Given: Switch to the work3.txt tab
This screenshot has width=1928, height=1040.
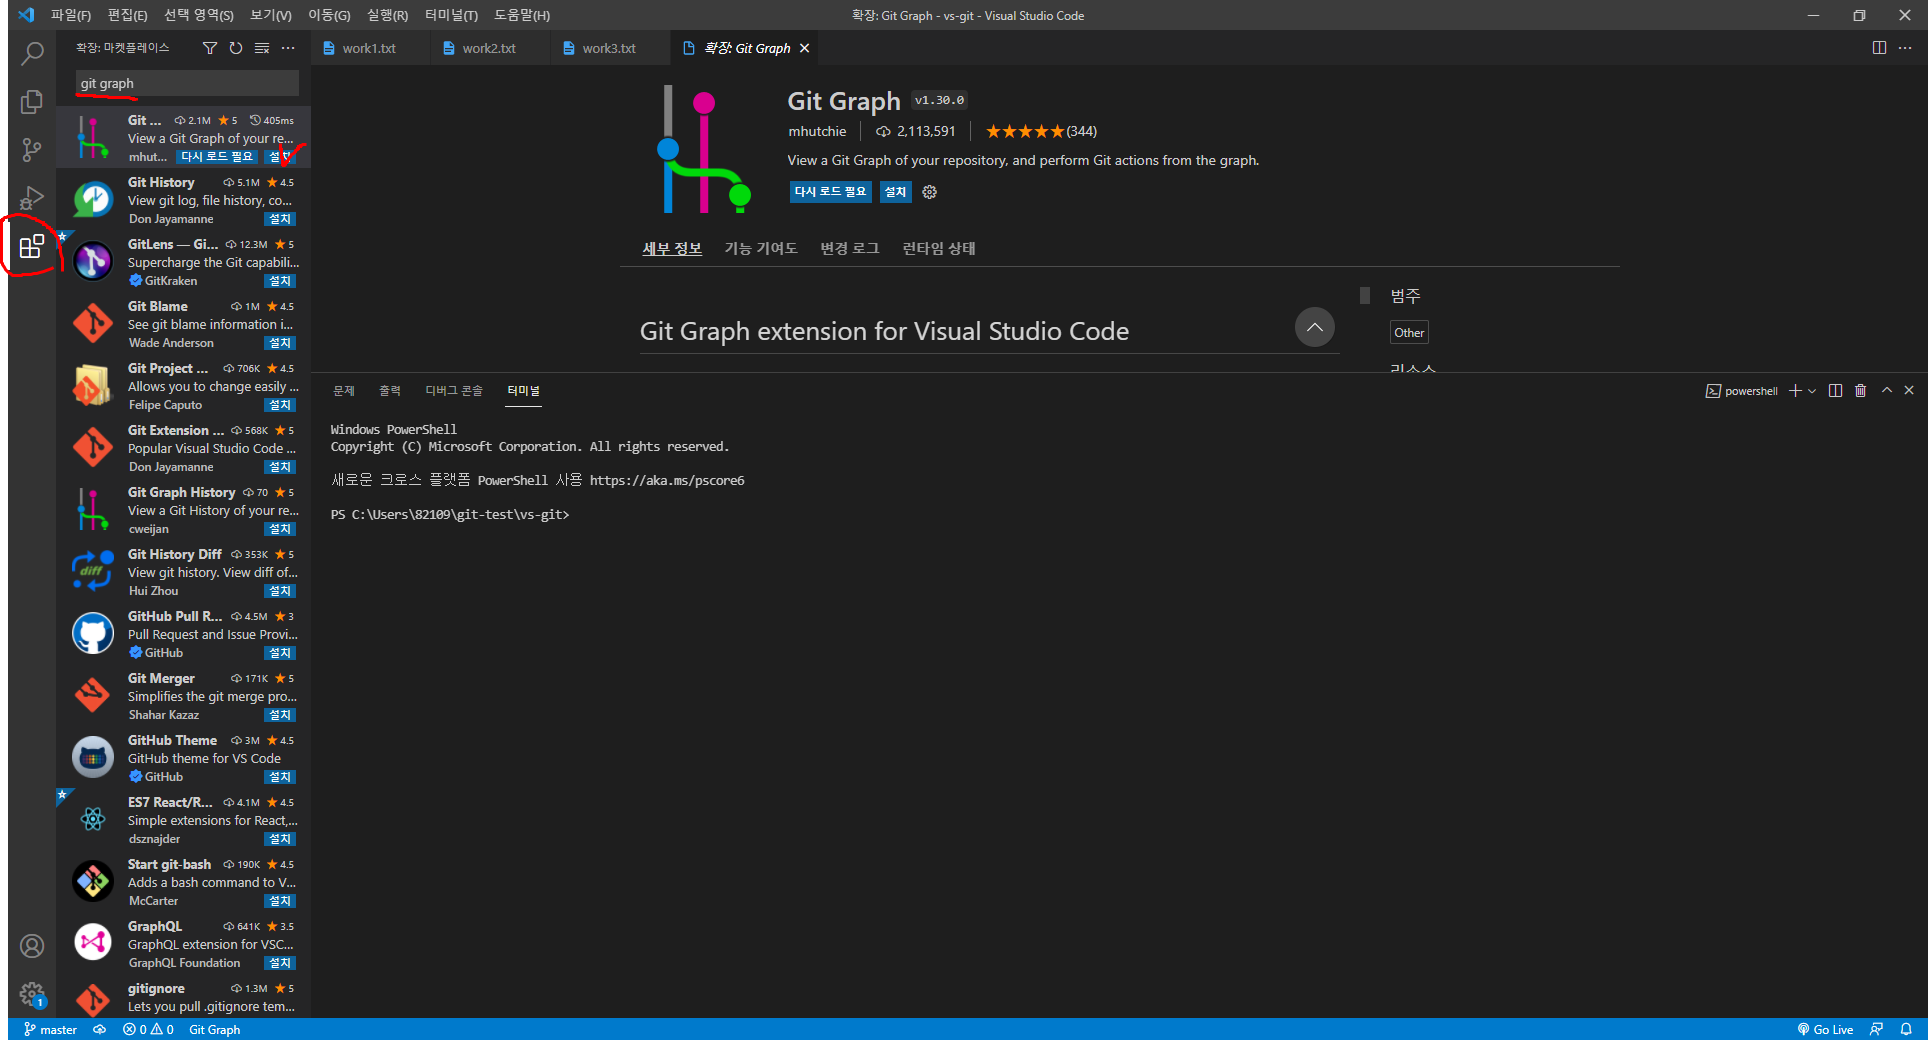Looking at the screenshot, I should tap(609, 48).
